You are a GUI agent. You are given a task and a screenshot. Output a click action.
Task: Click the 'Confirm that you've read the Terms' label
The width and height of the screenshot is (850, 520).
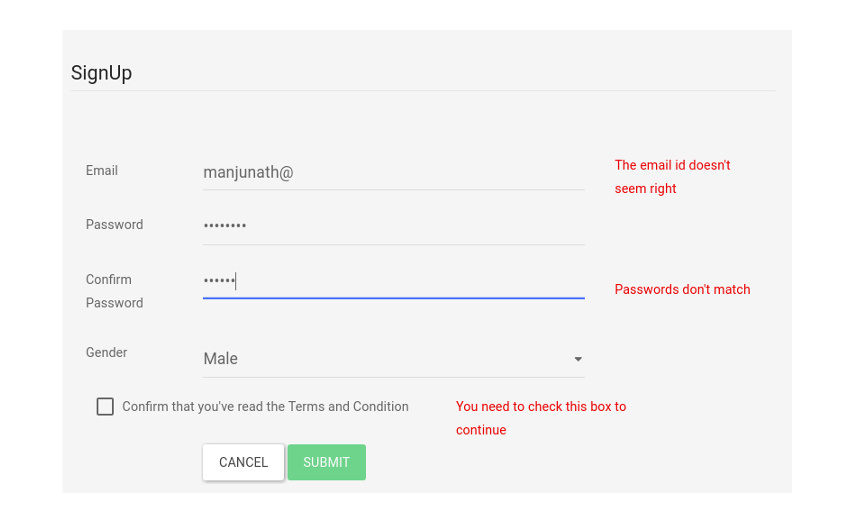click(265, 407)
